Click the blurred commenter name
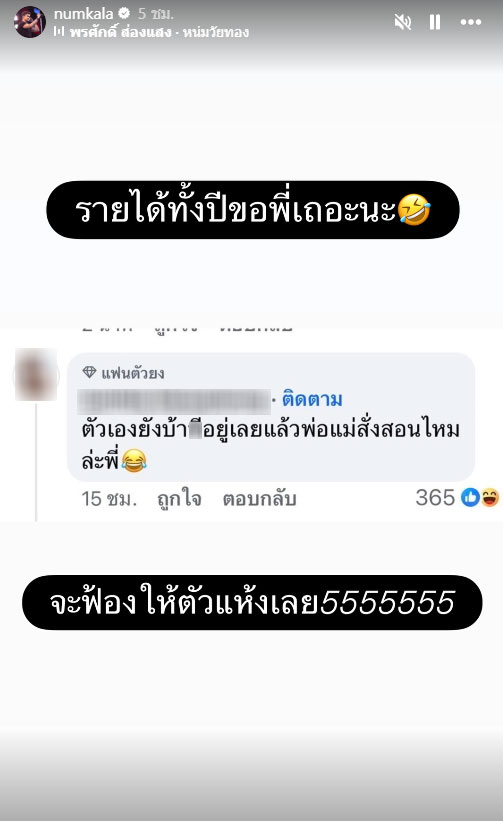This screenshot has width=503, height=821. click(174, 401)
